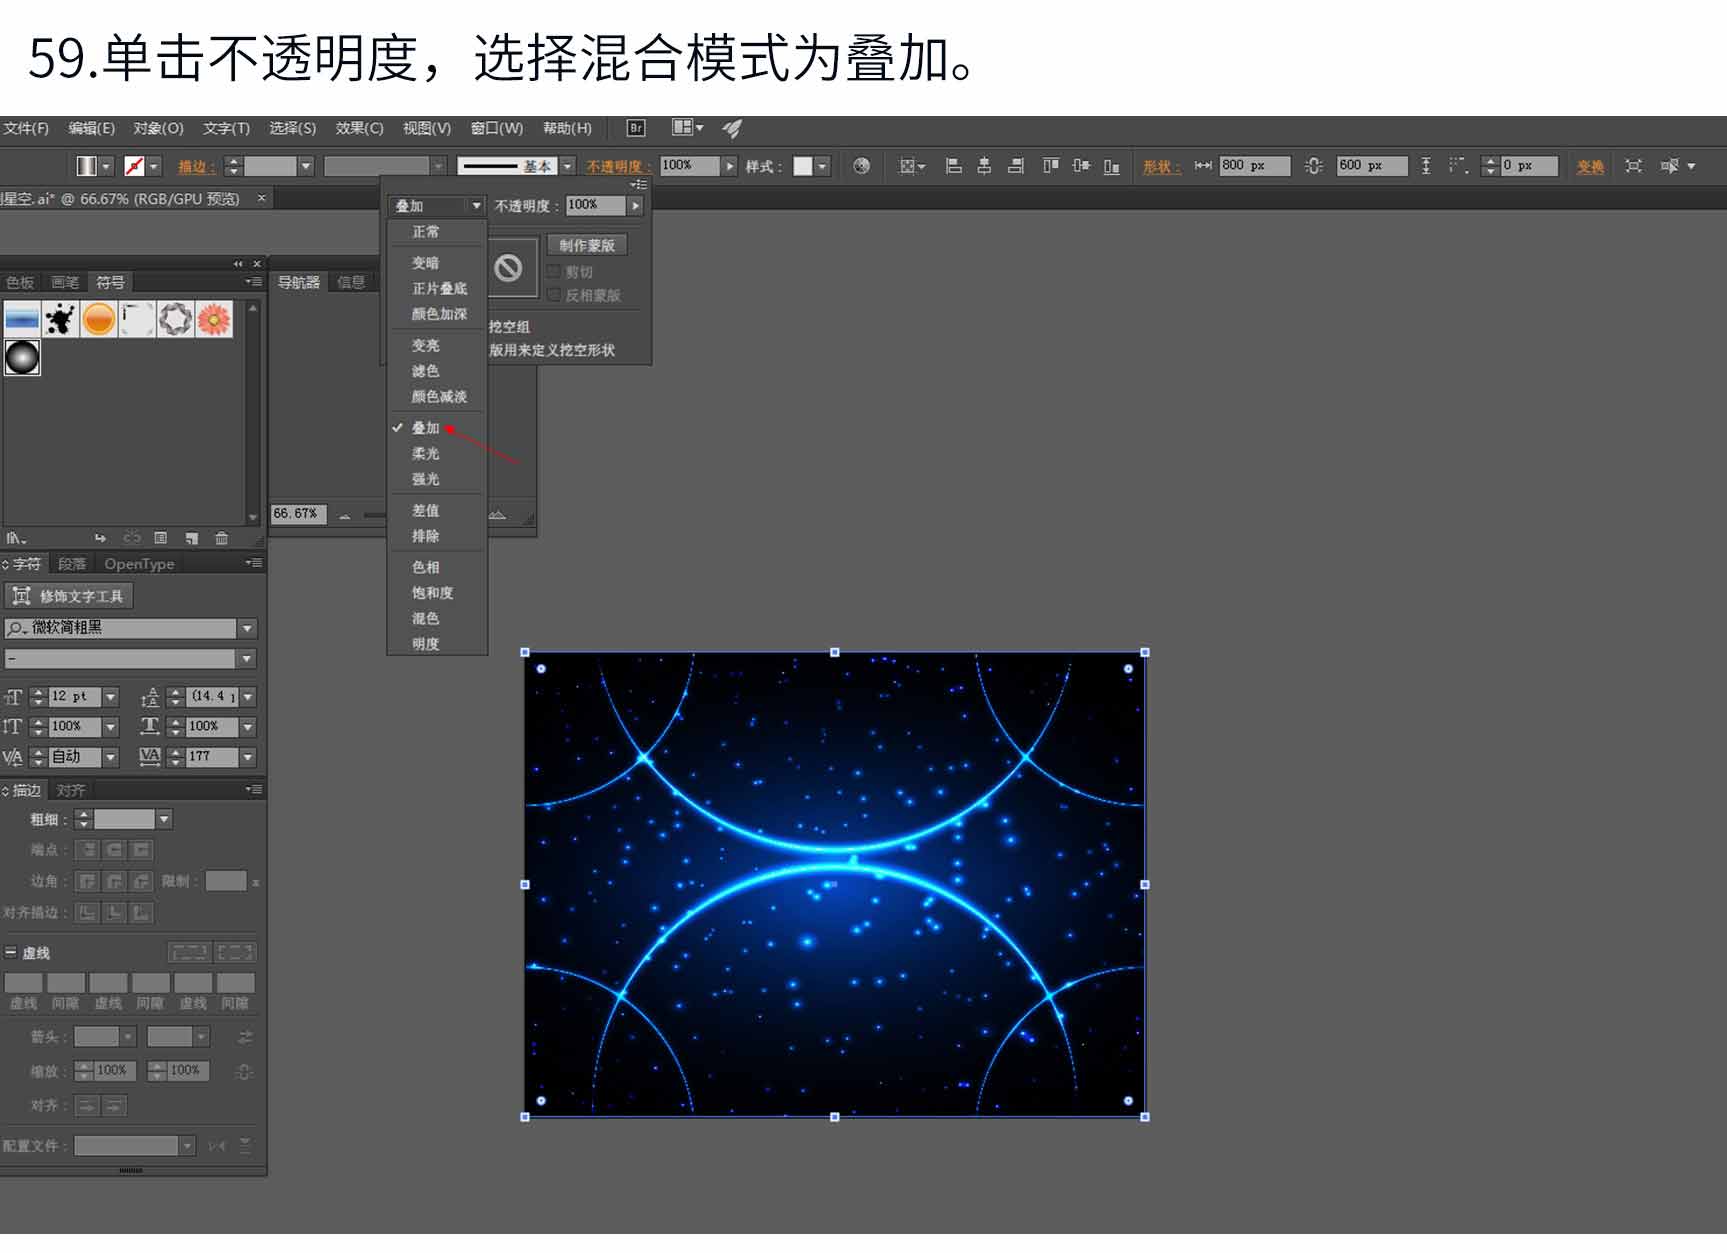
Task: Delete symbol using the trash icon
Action: point(222,538)
